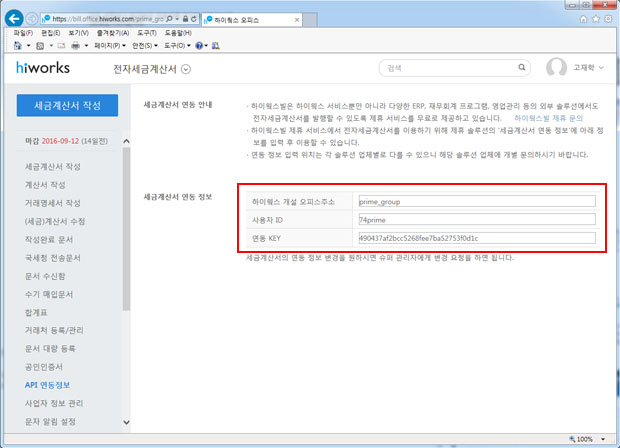
Task: Open 공인인증서 in the sidebar
Action: click(44, 367)
